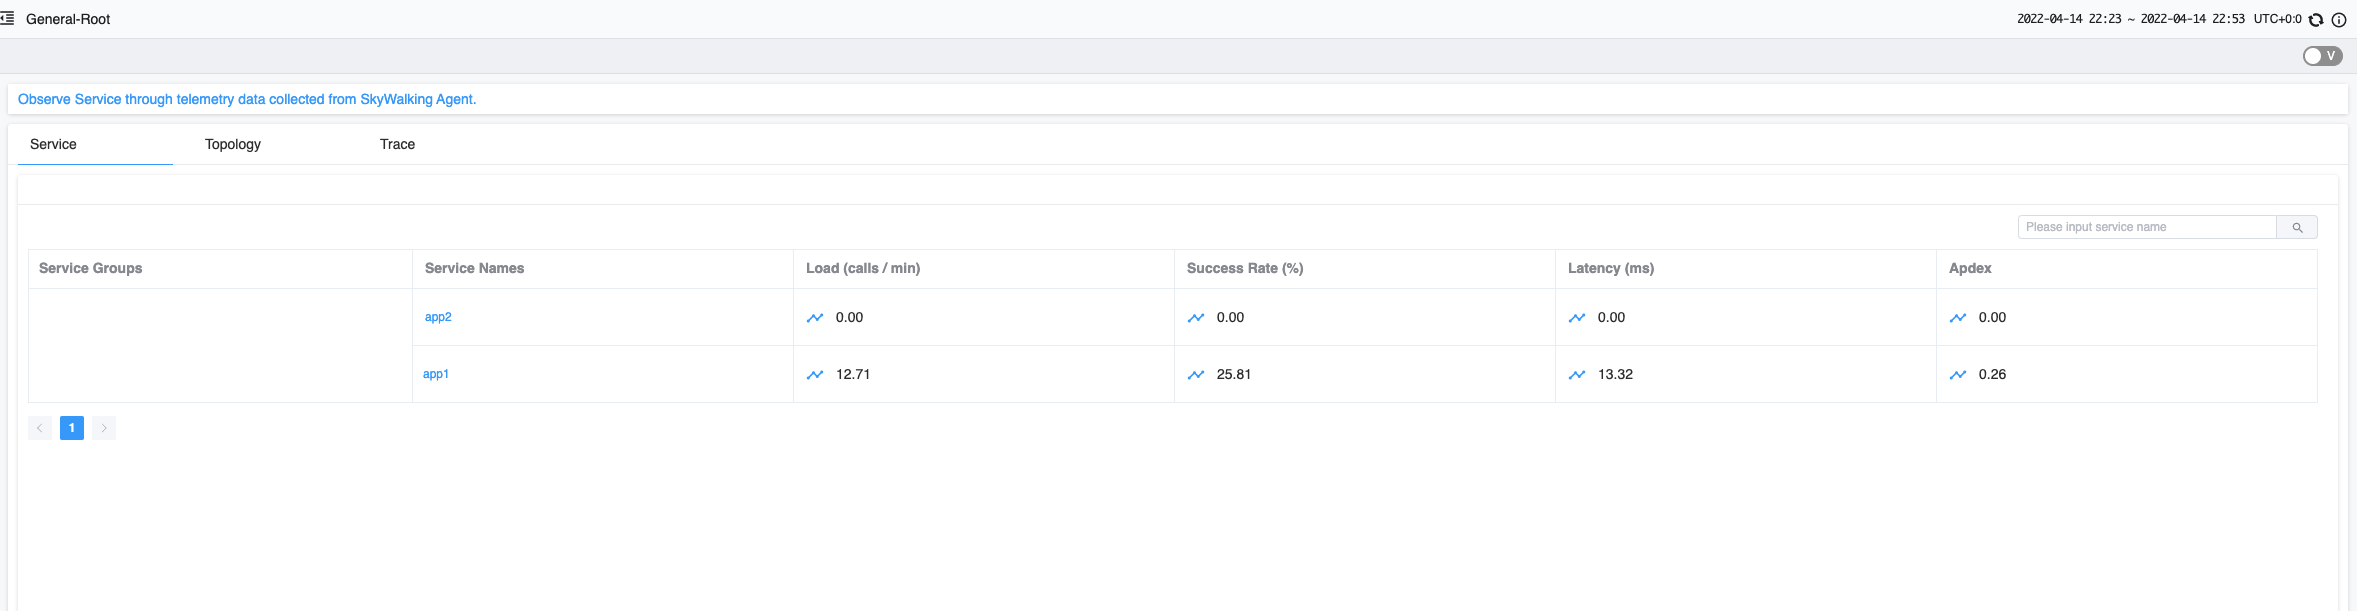The height and width of the screenshot is (611, 2357).
Task: Open app2 Load trend chart icon
Action: [x=815, y=318]
